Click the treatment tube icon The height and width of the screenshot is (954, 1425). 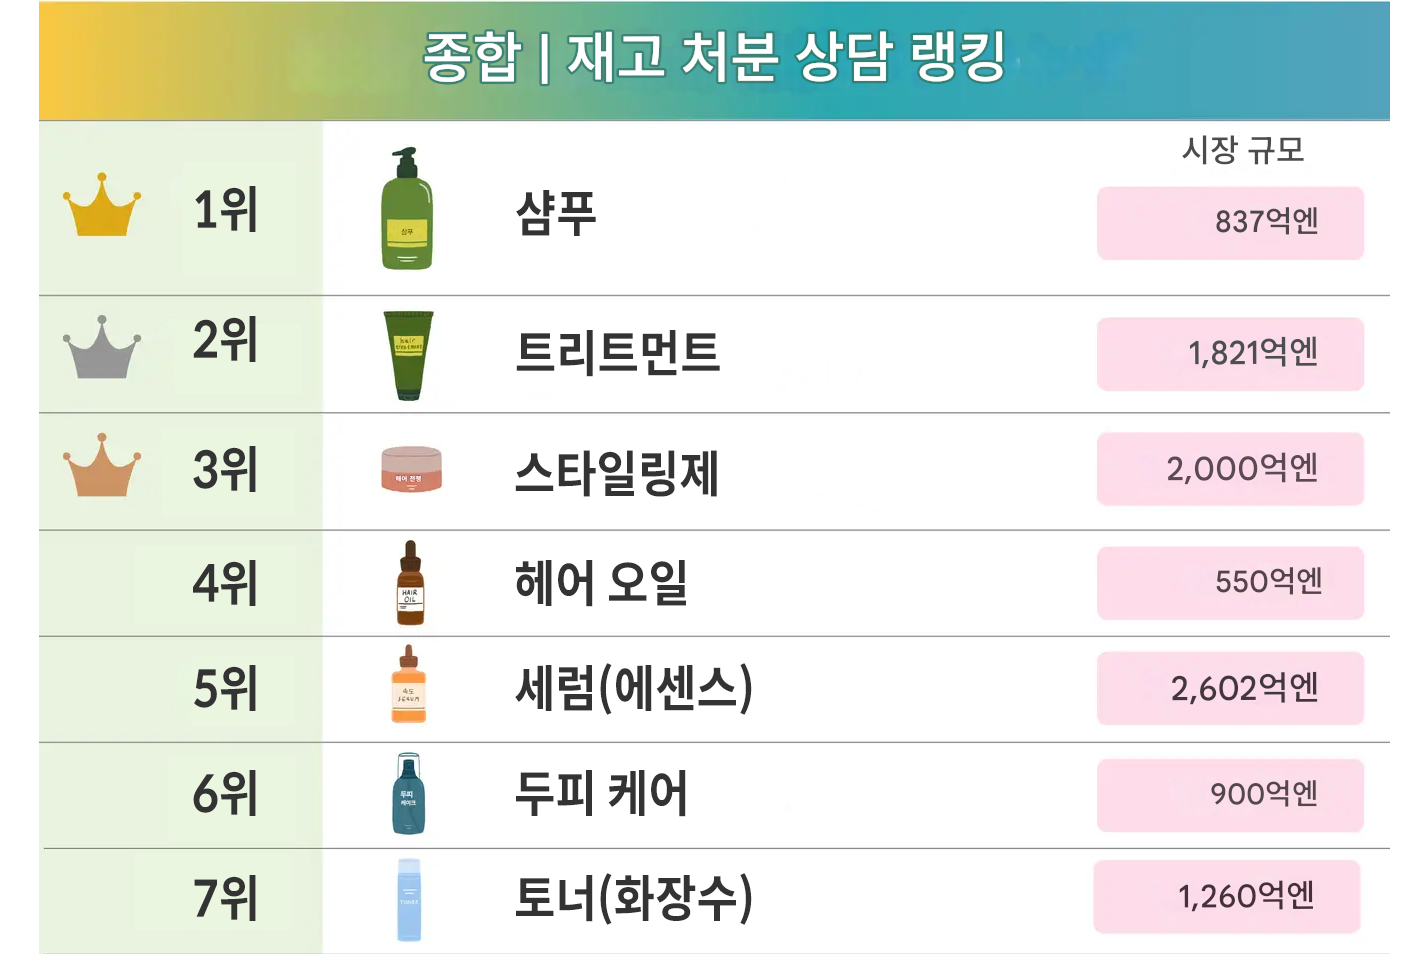[x=408, y=355]
